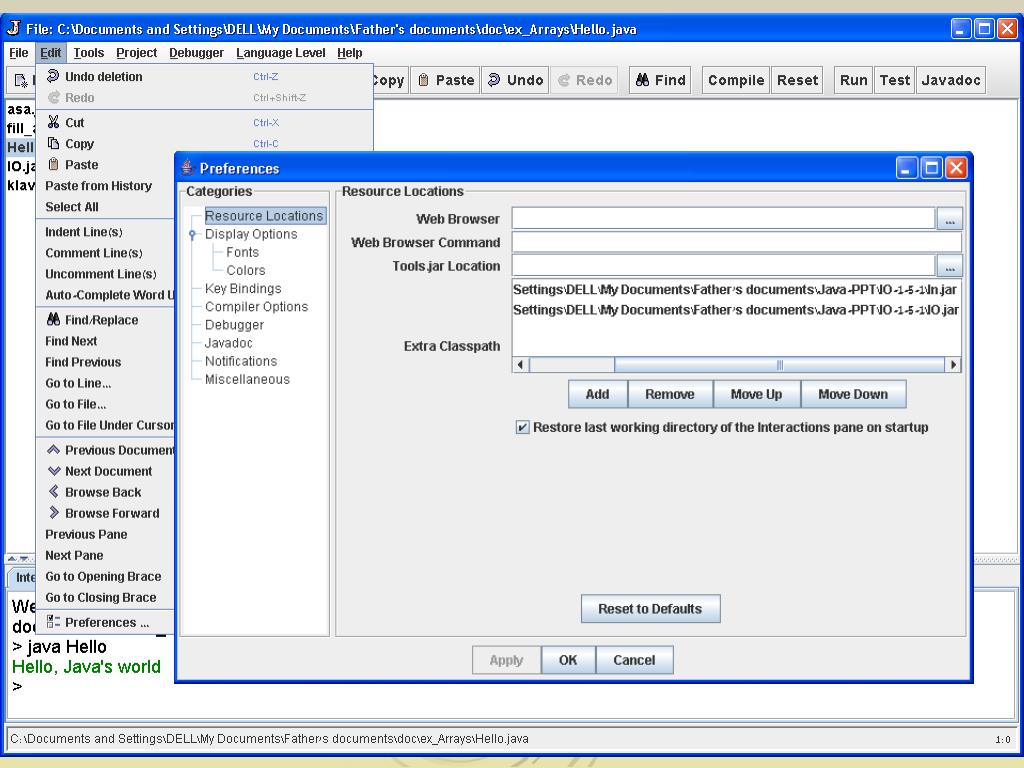Browse for Web Browser location with ellipsis button

click(950, 219)
